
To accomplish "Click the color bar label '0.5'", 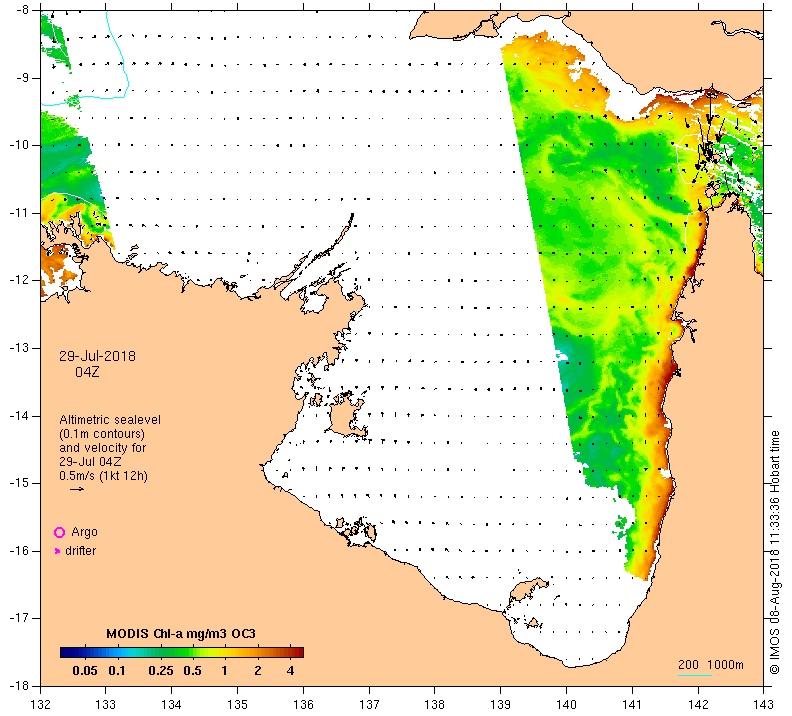I will pyautogui.click(x=192, y=671).
